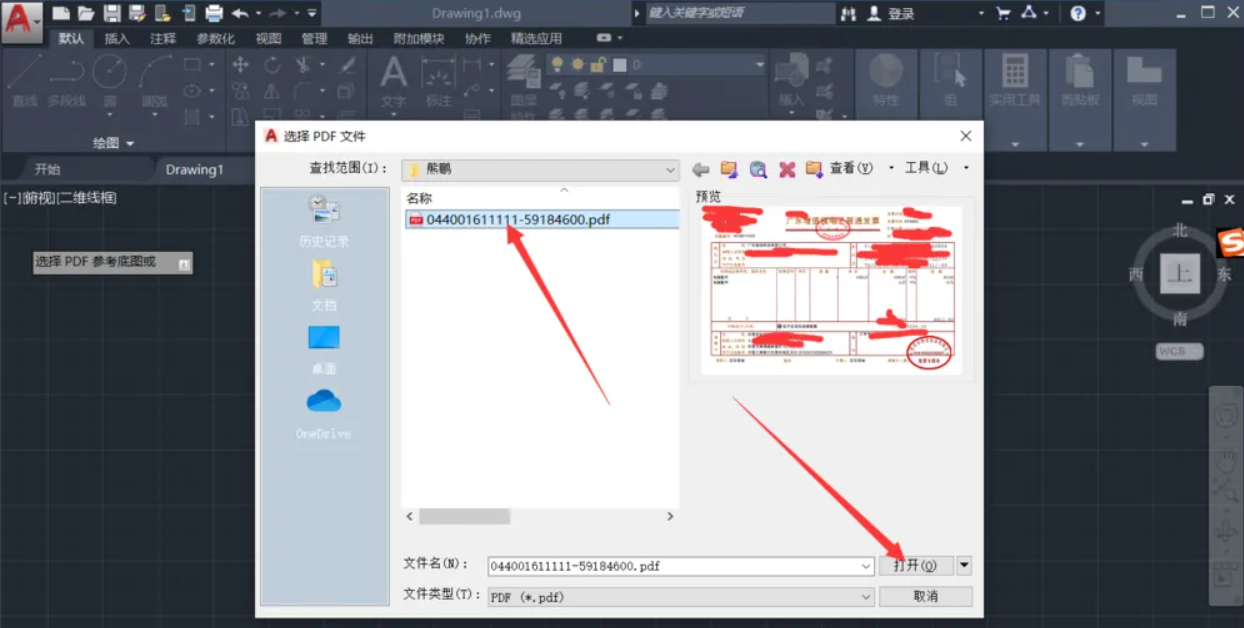Expand the 查找范围 folder dropdown
The width and height of the screenshot is (1244, 628).
(x=671, y=170)
